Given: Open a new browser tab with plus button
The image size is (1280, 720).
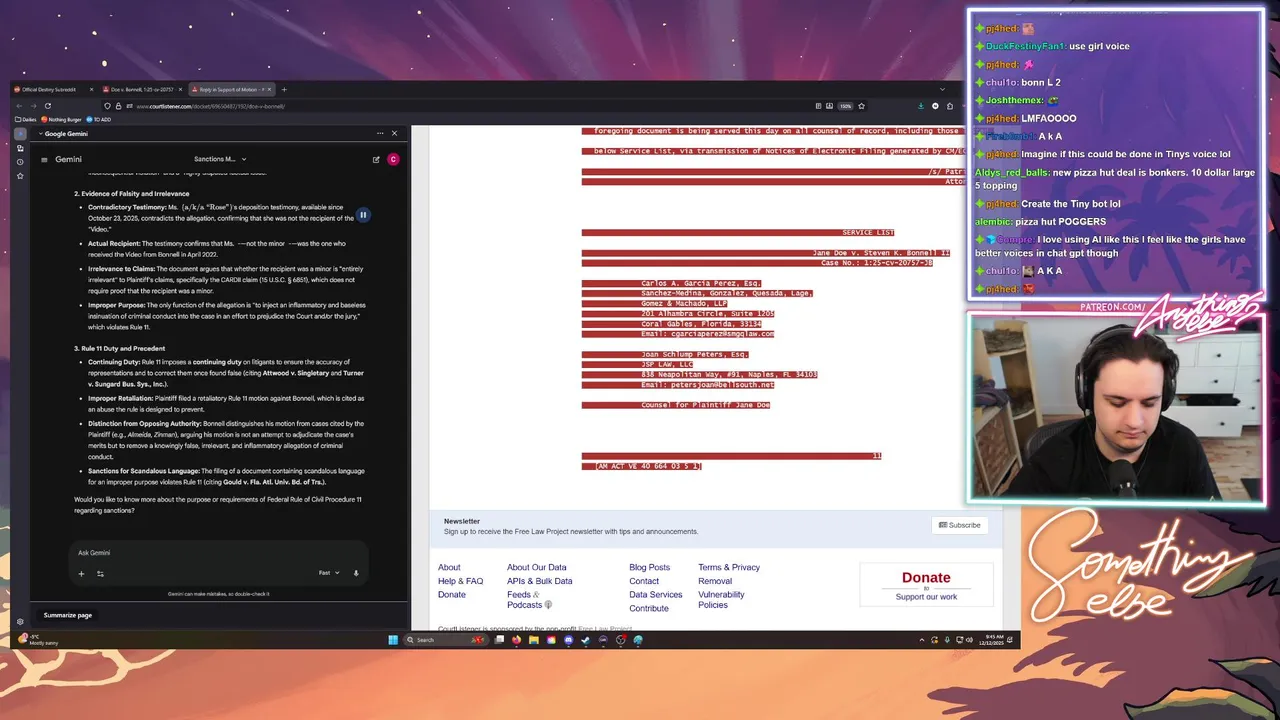Looking at the screenshot, I should pos(284,90).
